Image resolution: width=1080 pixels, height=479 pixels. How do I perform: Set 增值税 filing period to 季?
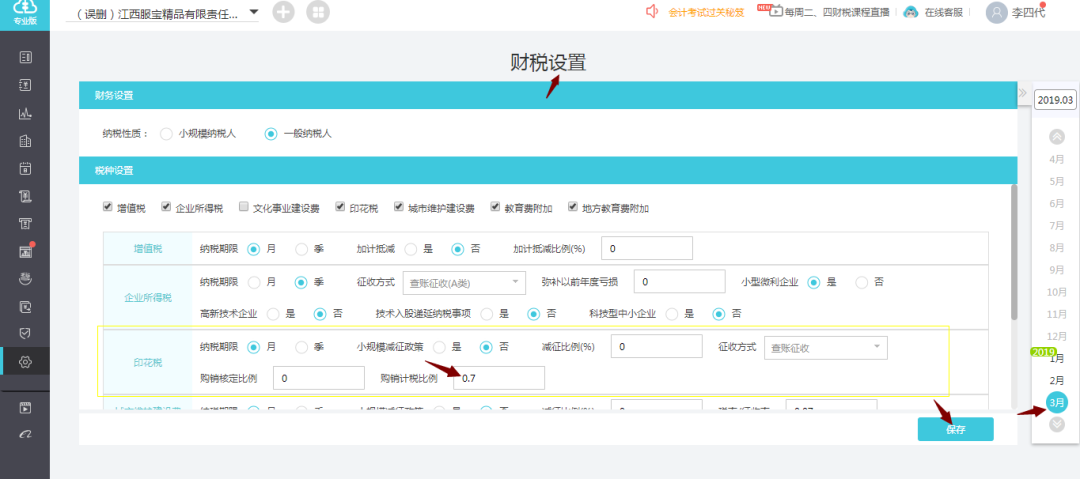pyautogui.click(x=302, y=249)
